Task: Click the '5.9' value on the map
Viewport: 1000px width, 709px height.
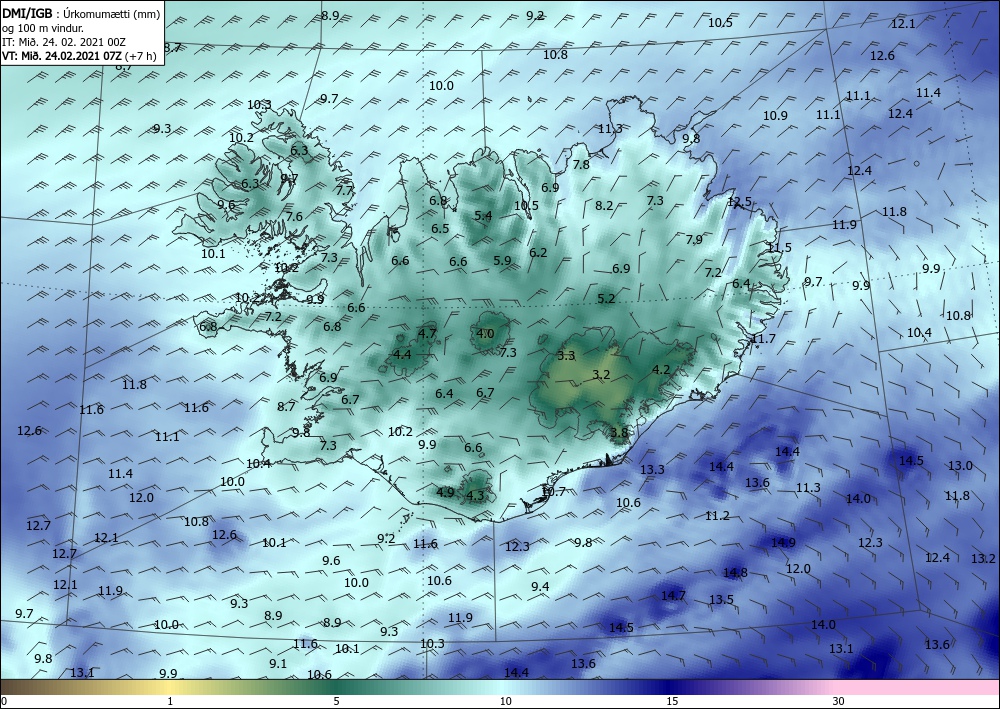Action: tap(503, 260)
